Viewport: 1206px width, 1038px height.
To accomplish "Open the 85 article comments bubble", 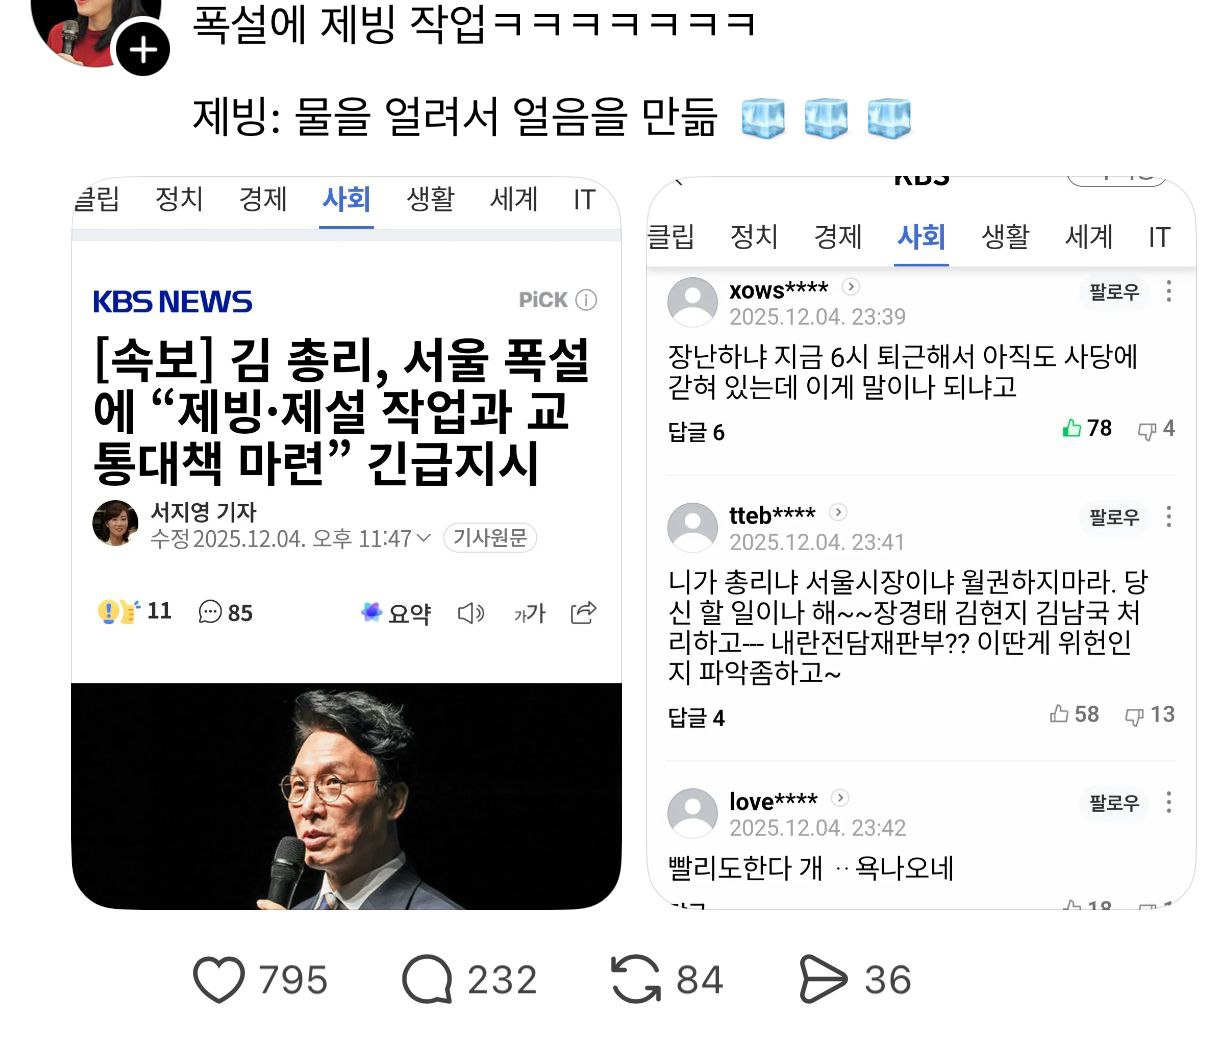I will pos(225,612).
